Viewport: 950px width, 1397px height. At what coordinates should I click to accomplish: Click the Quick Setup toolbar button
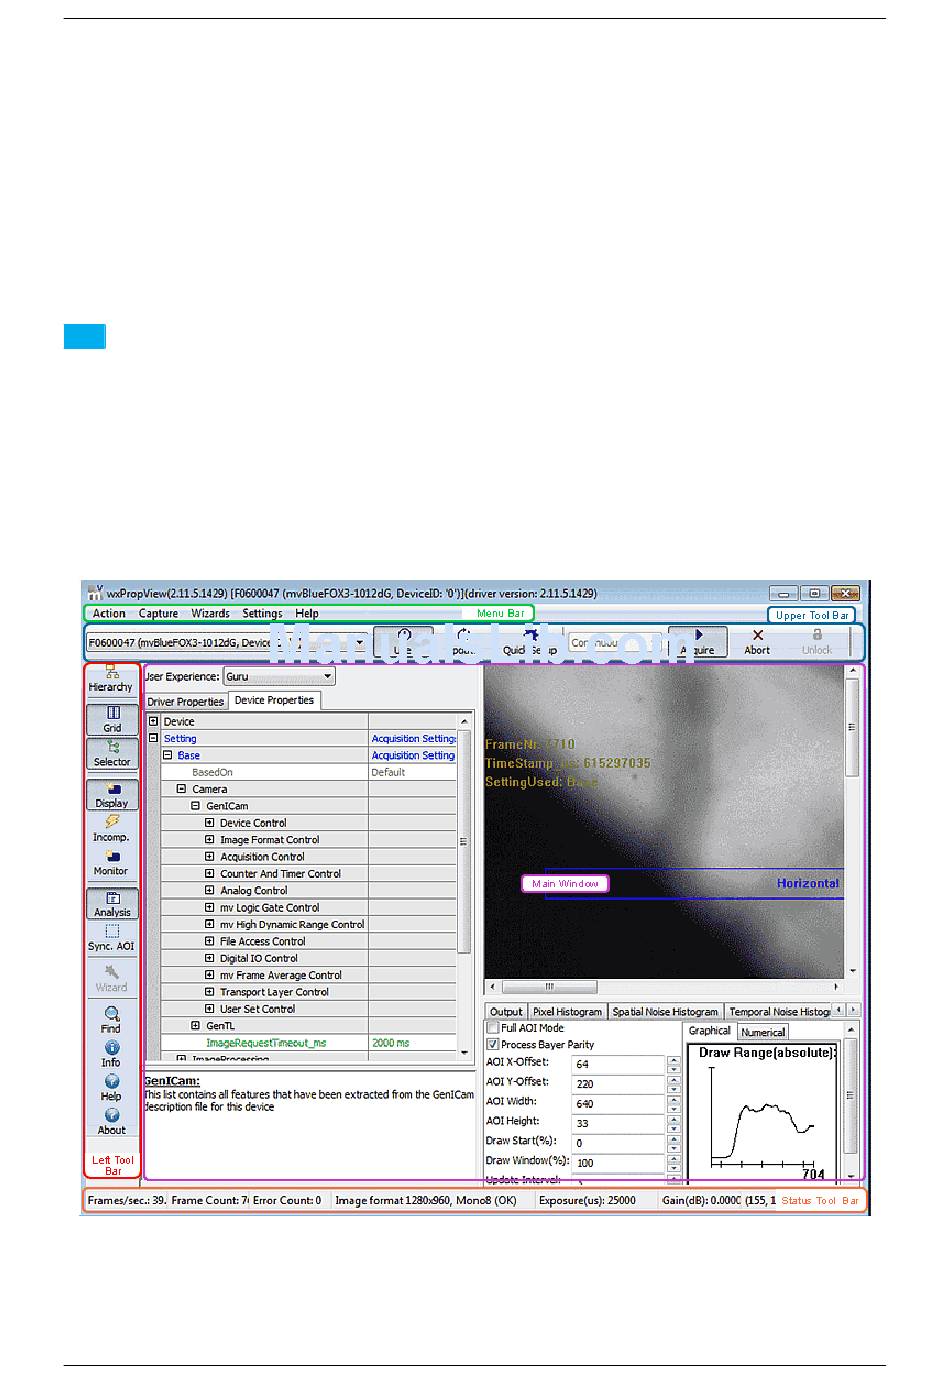(529, 642)
